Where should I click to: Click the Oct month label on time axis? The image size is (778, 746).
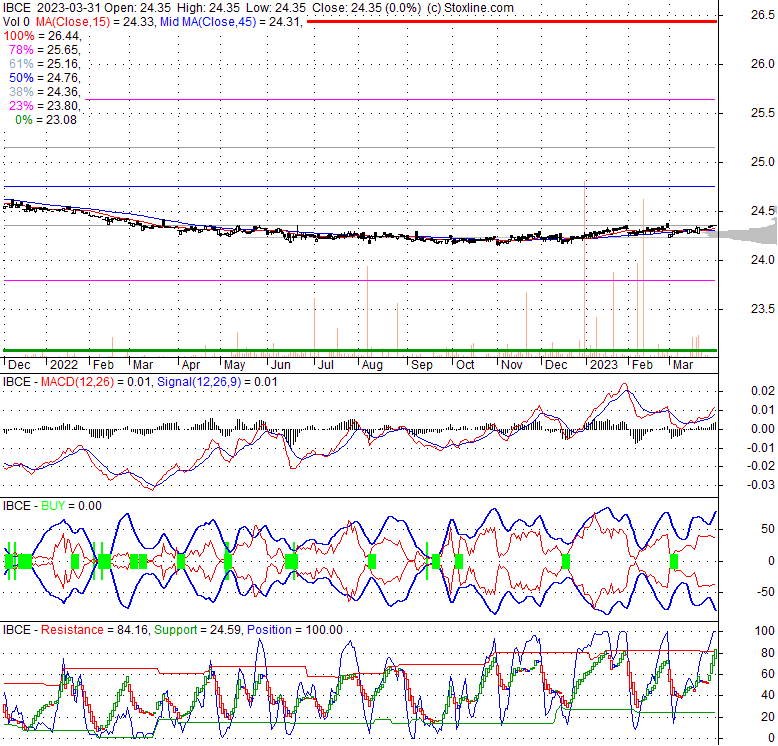(x=465, y=365)
